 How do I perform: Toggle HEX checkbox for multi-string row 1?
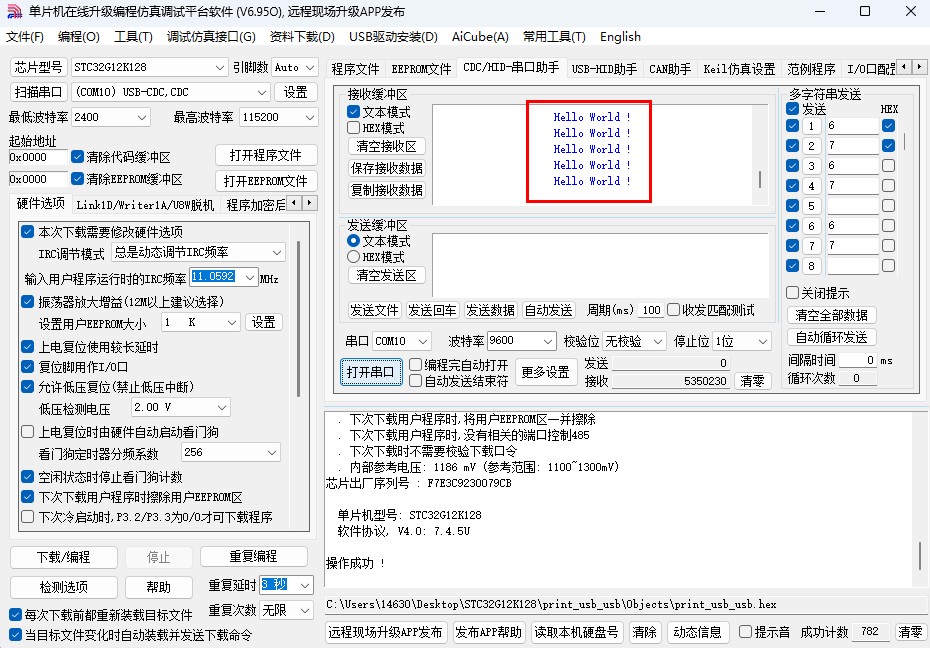(x=888, y=126)
